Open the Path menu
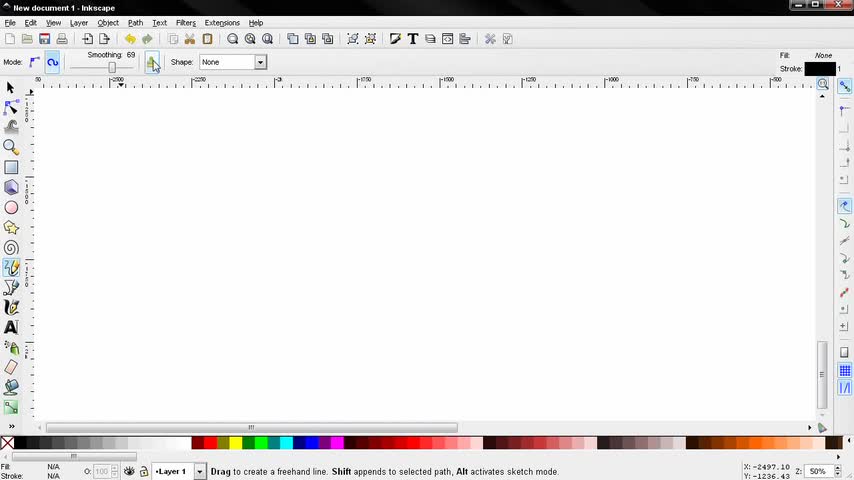The width and height of the screenshot is (854, 480). 135,23
